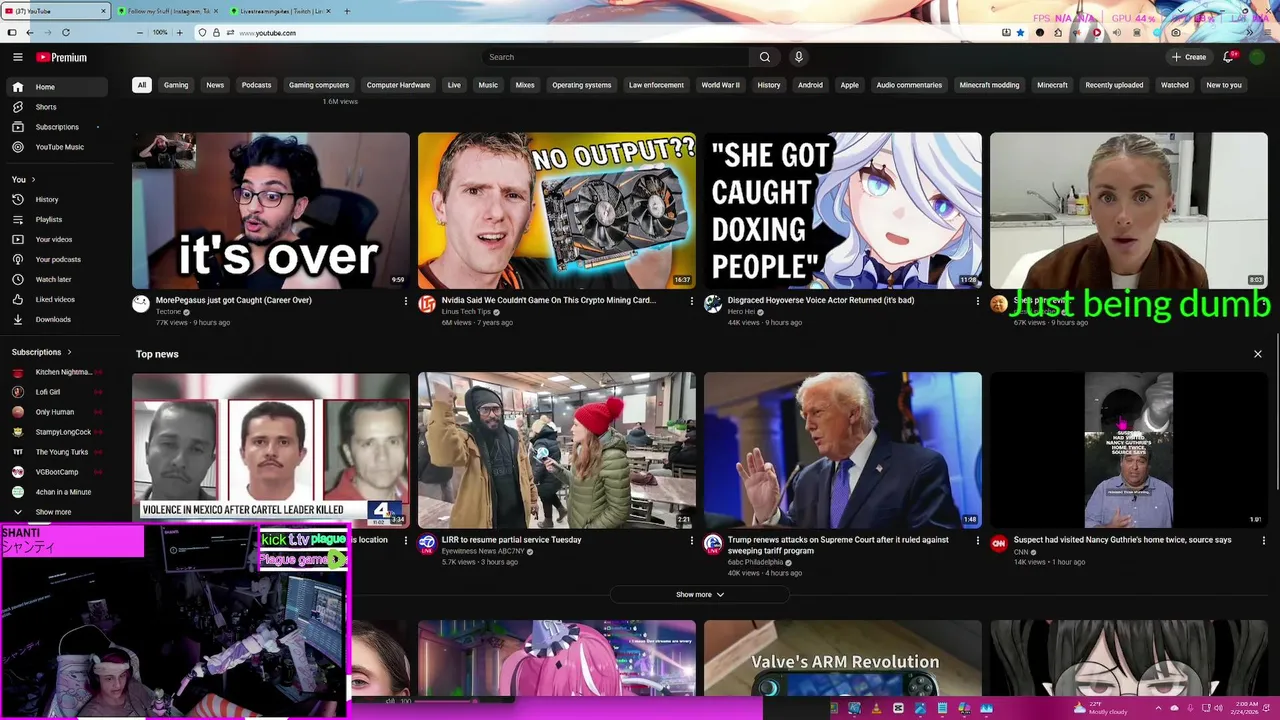The height and width of the screenshot is (720, 1280).
Task: Open Playlists in the sidebar
Action: (55, 219)
